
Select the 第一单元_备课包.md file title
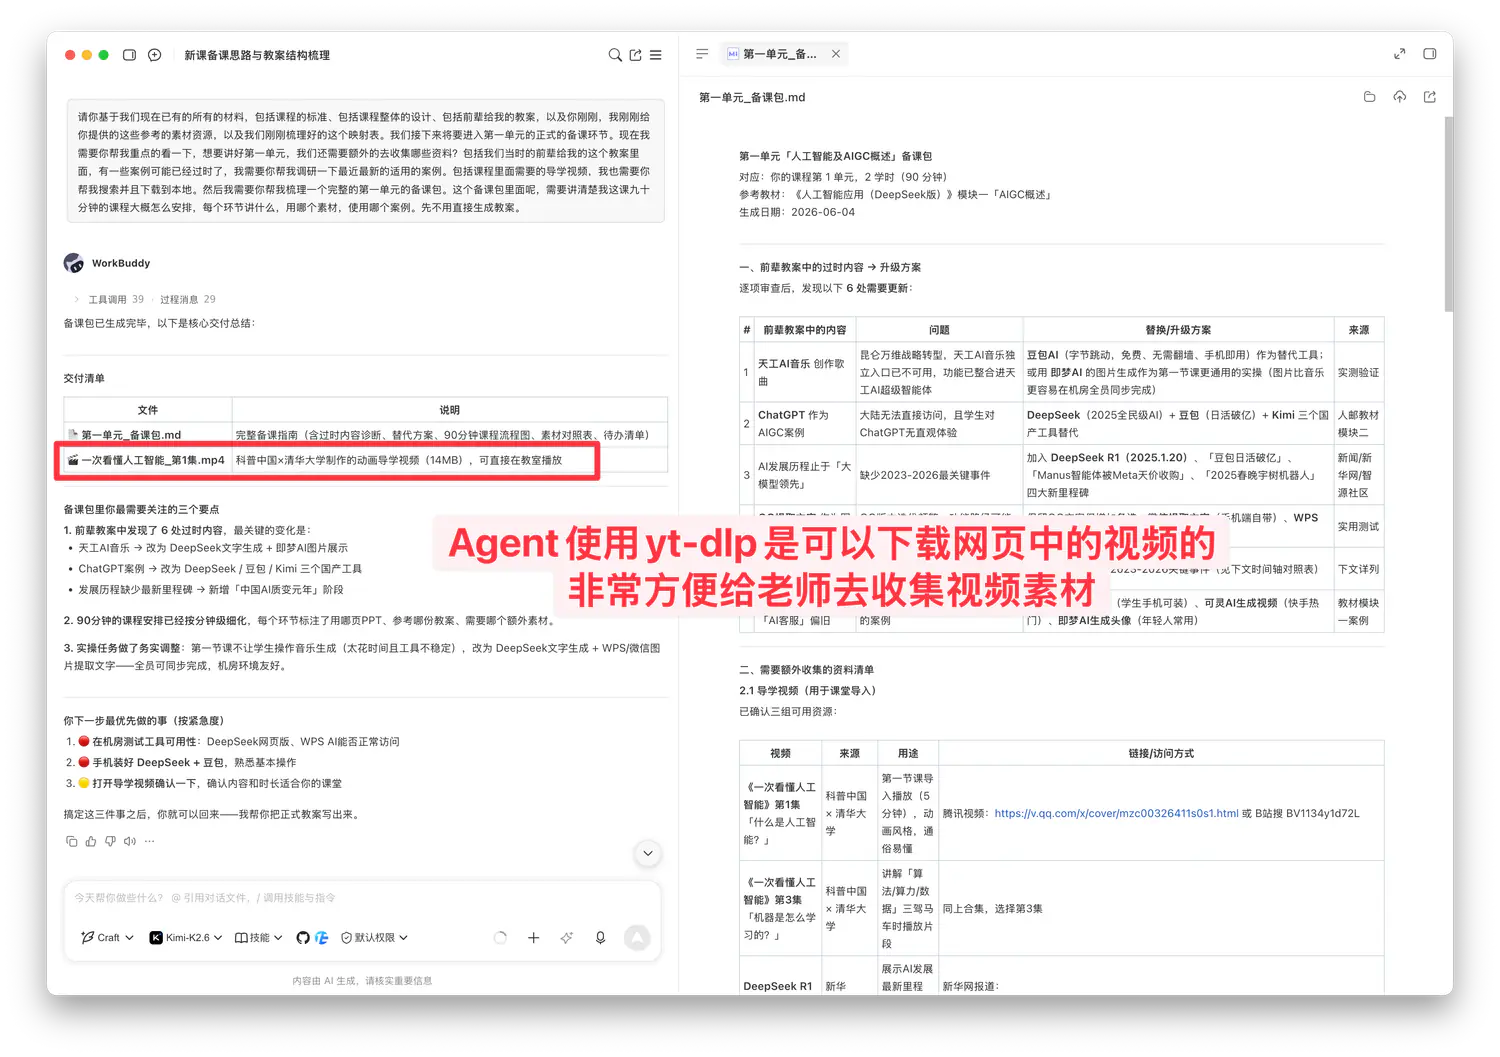[752, 97]
